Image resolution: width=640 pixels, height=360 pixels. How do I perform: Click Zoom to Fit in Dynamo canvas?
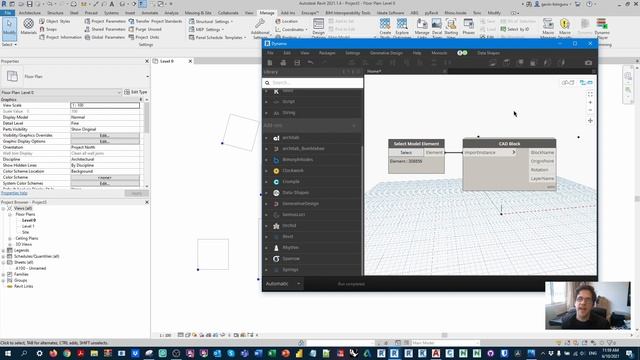click(x=590, y=94)
